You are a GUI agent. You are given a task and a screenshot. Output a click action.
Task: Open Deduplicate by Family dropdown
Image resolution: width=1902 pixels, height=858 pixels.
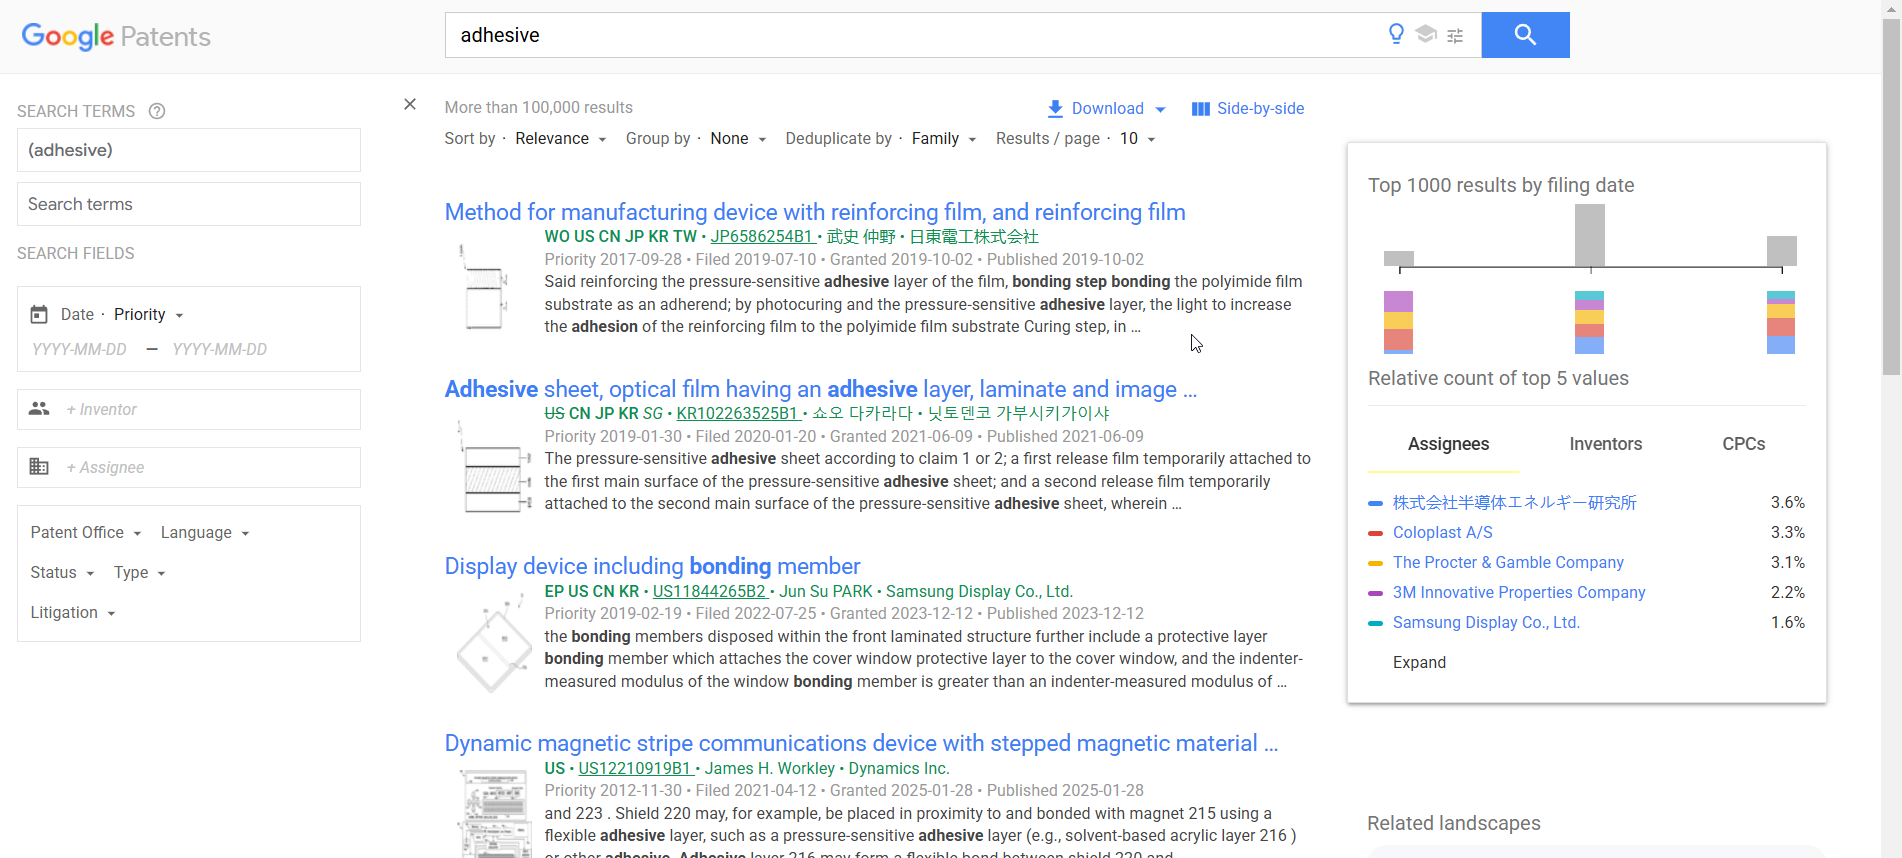coord(944,139)
